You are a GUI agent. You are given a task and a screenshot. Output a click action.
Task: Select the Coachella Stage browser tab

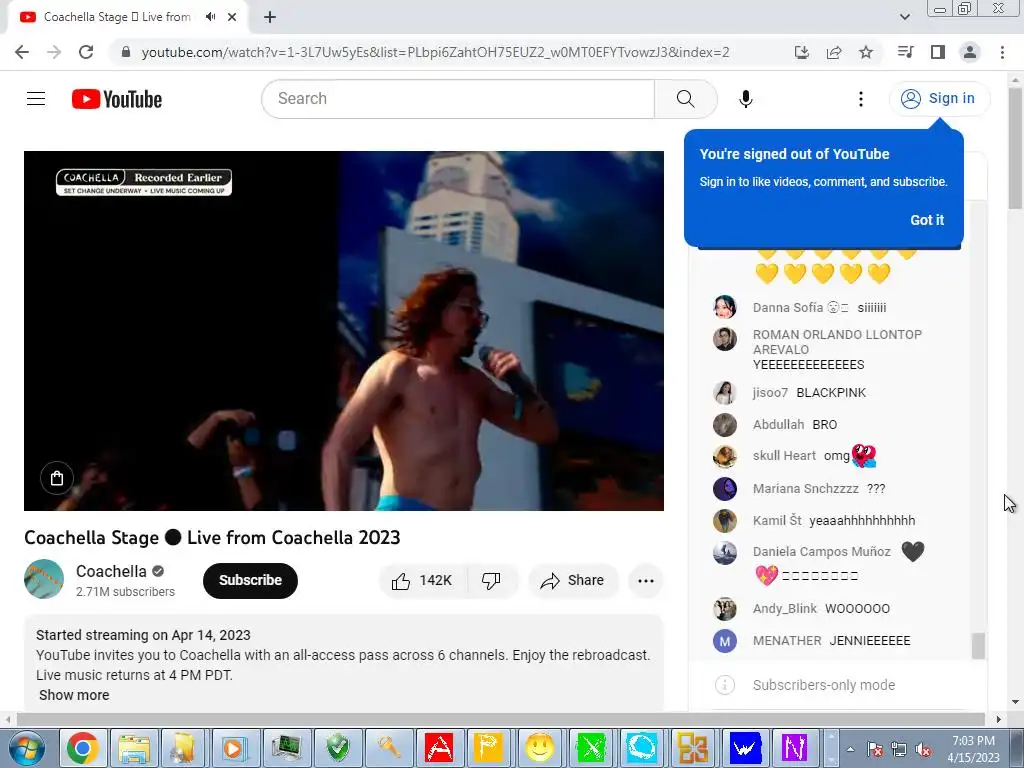pyautogui.click(x=127, y=17)
